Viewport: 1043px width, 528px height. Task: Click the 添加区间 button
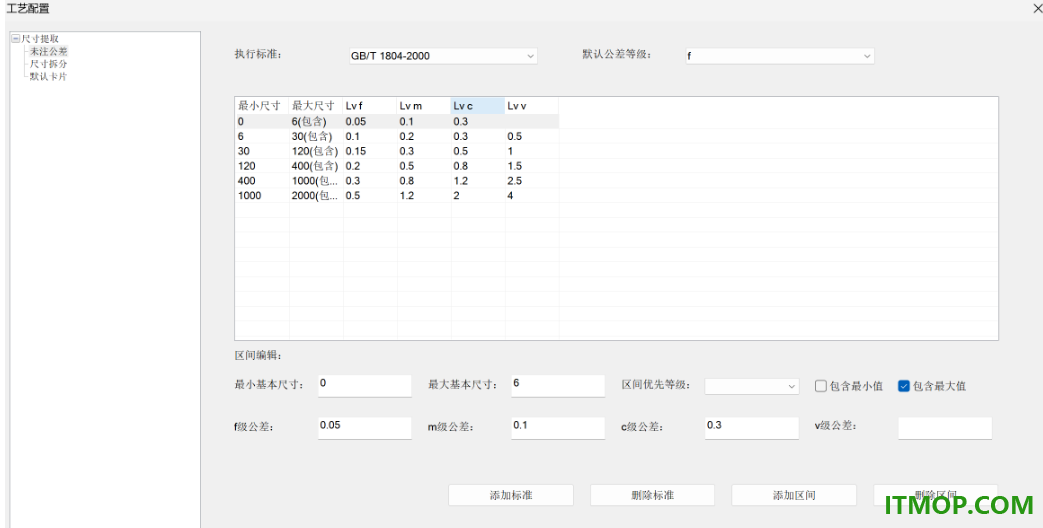pos(794,495)
